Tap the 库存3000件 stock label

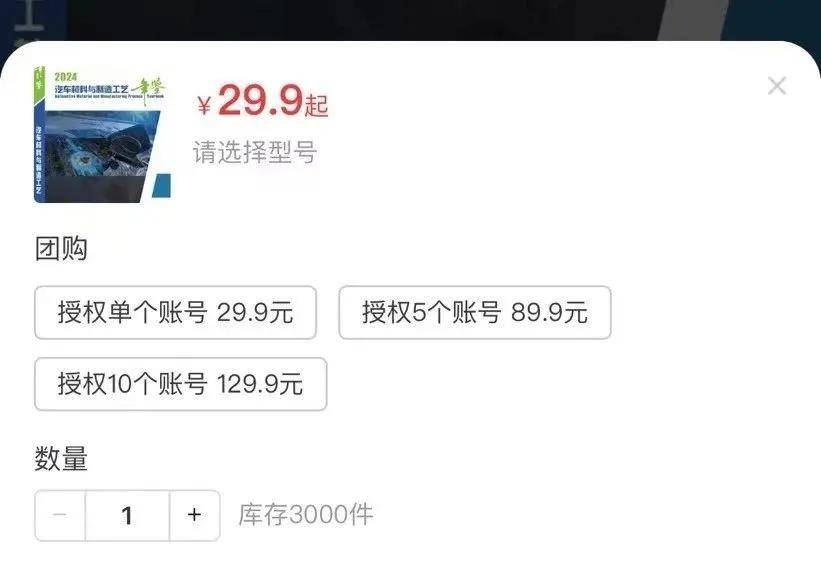coord(306,514)
